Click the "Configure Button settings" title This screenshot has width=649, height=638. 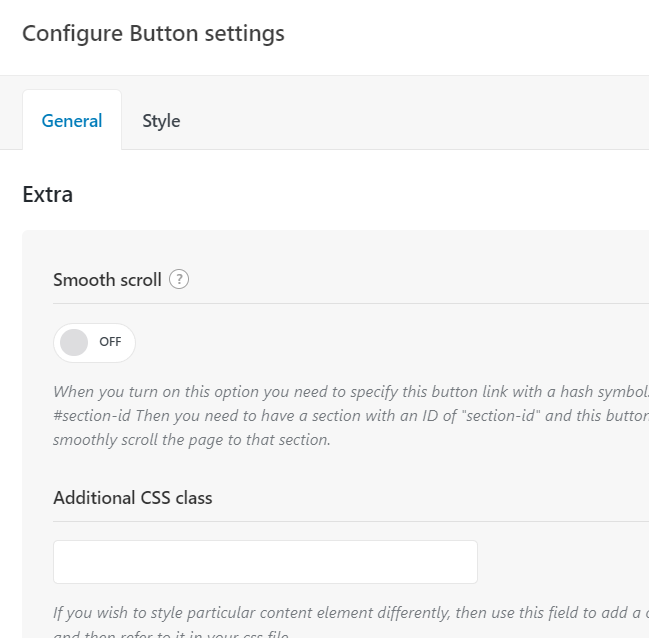[153, 33]
